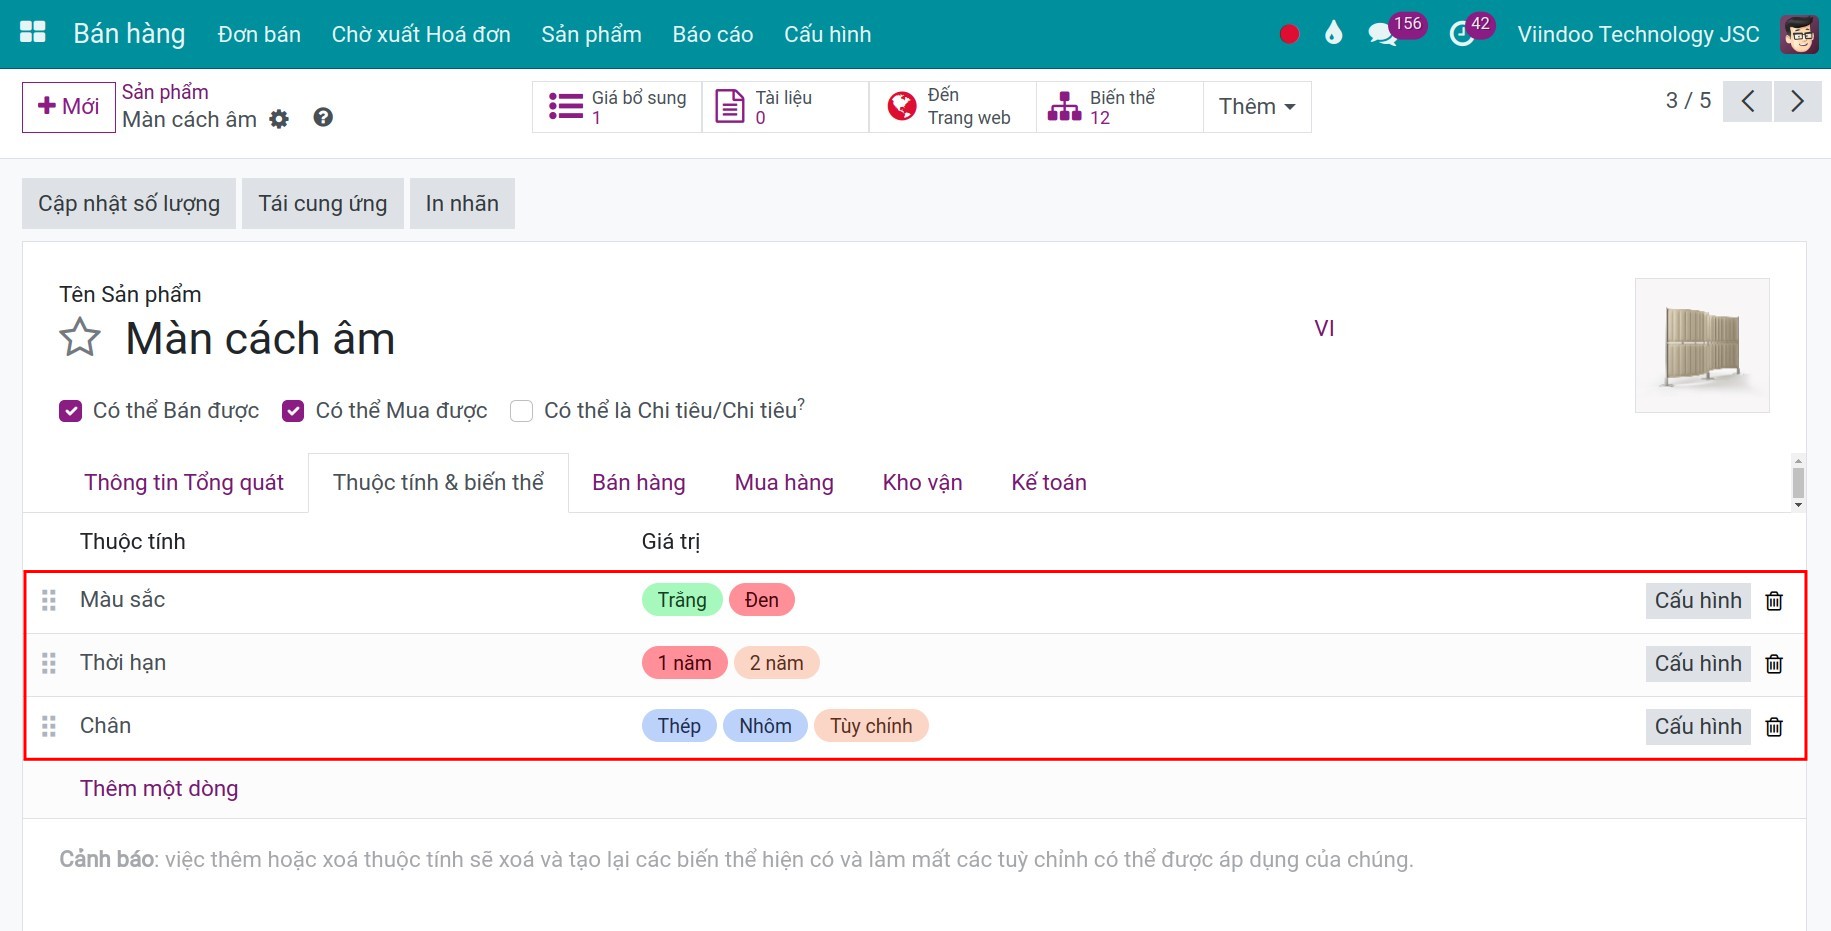Open Tài liệu documents stat button
Screen dimensions: 1831x931
coord(785,107)
